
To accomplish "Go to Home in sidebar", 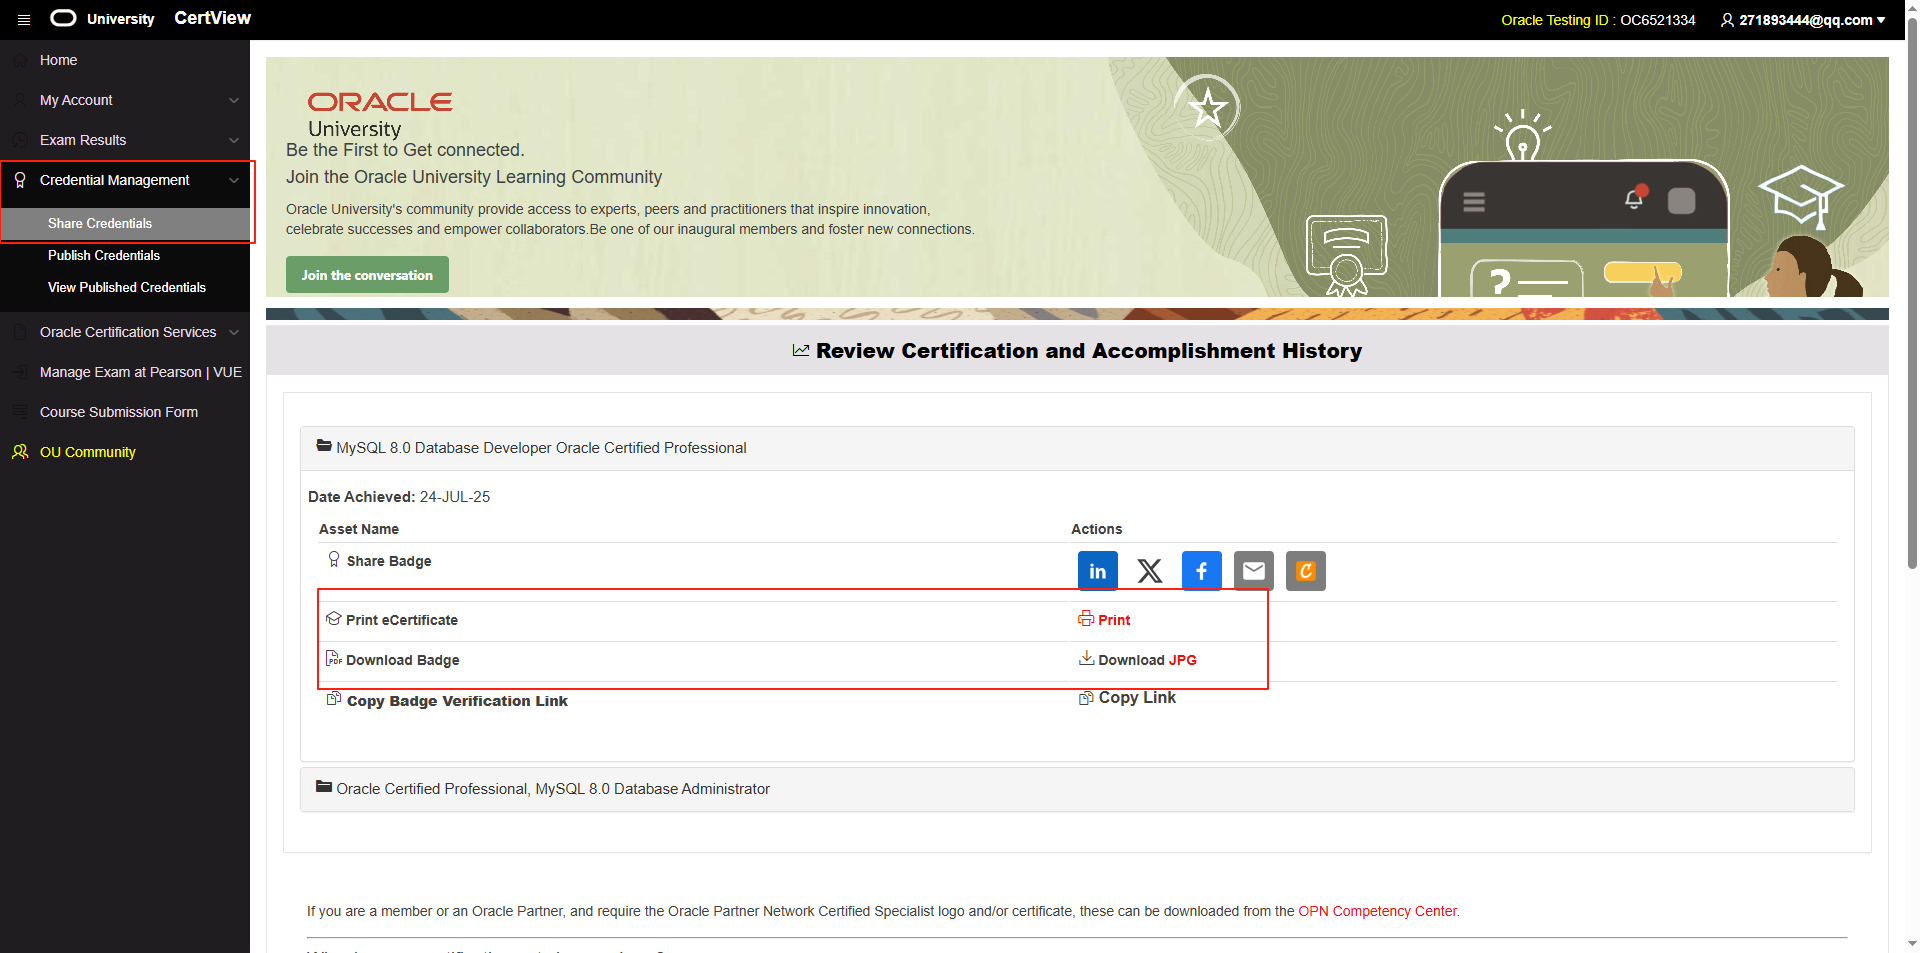I will point(59,60).
